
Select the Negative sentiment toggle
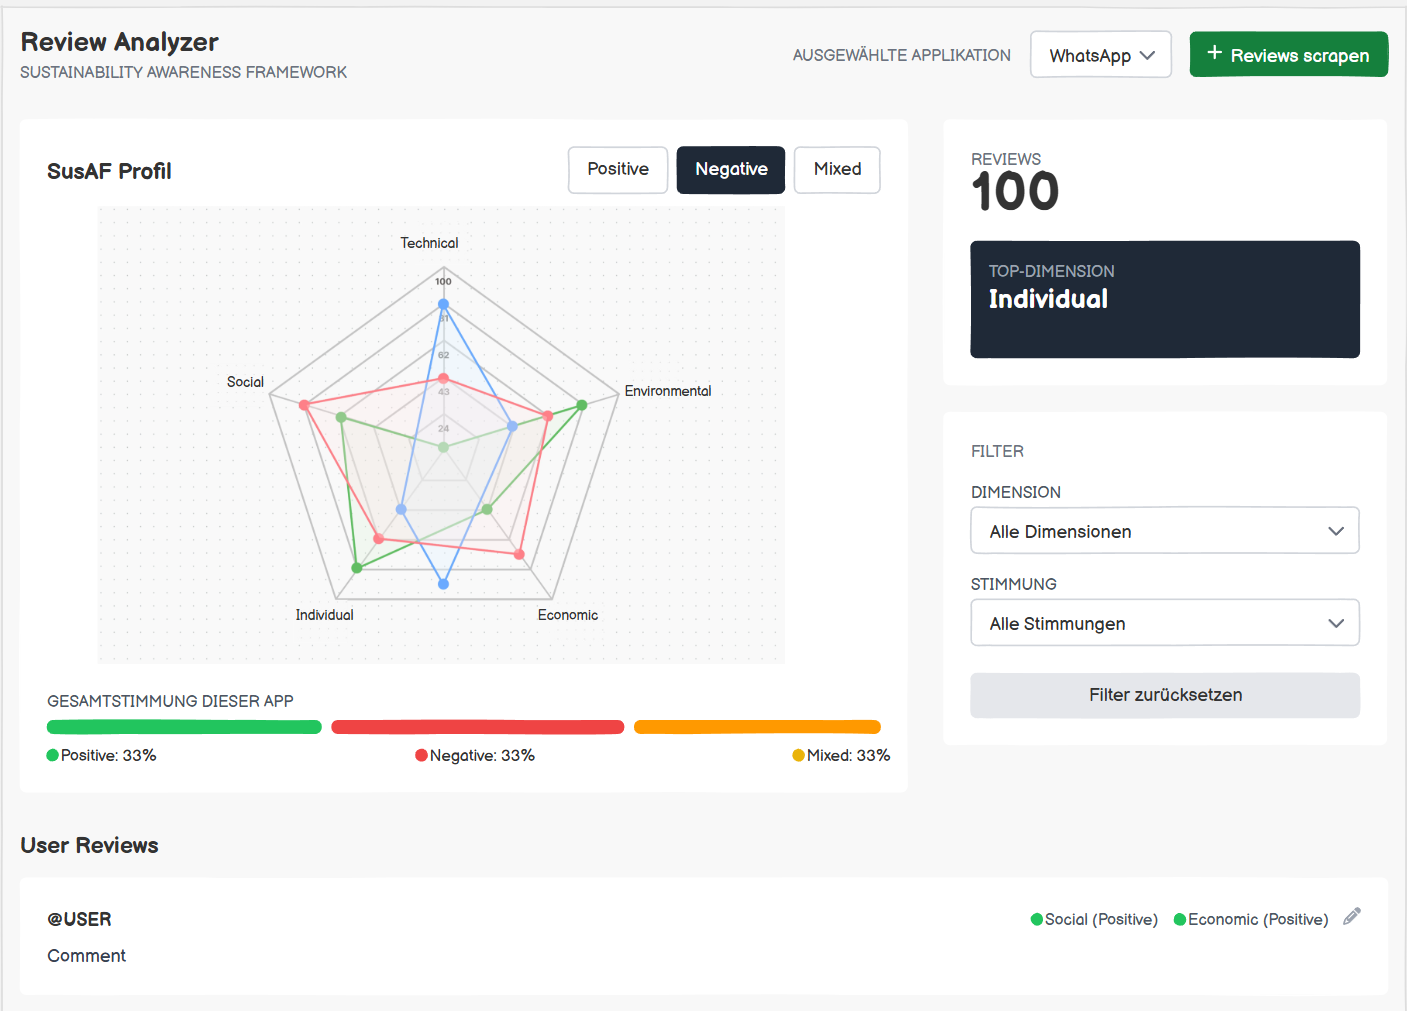coord(731,170)
